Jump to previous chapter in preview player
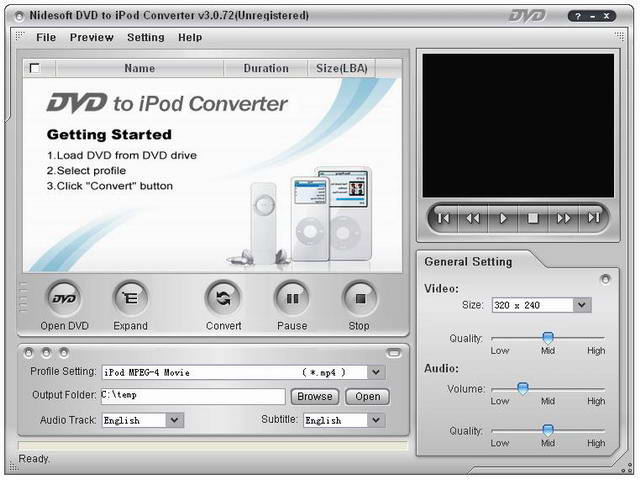Image resolution: width=640 pixels, height=480 pixels. (443, 219)
